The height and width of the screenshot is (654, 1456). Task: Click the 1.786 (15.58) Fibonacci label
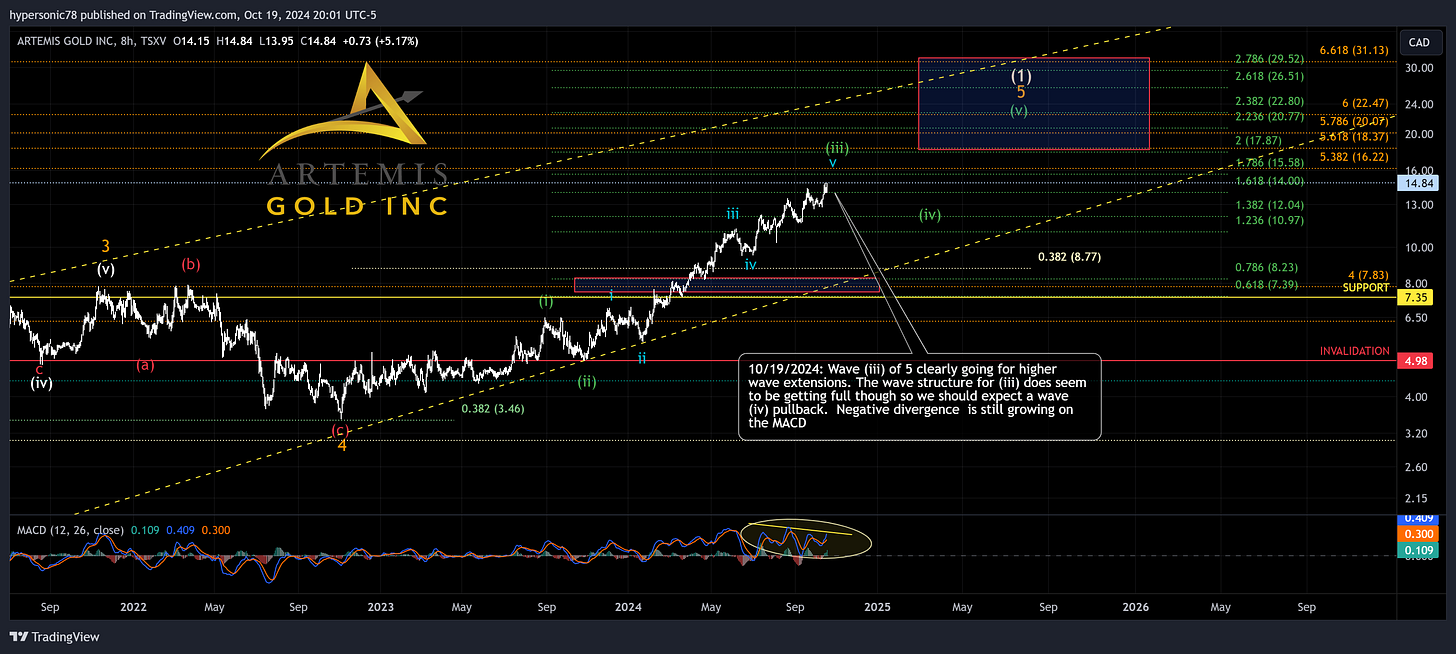[x=1268, y=162]
